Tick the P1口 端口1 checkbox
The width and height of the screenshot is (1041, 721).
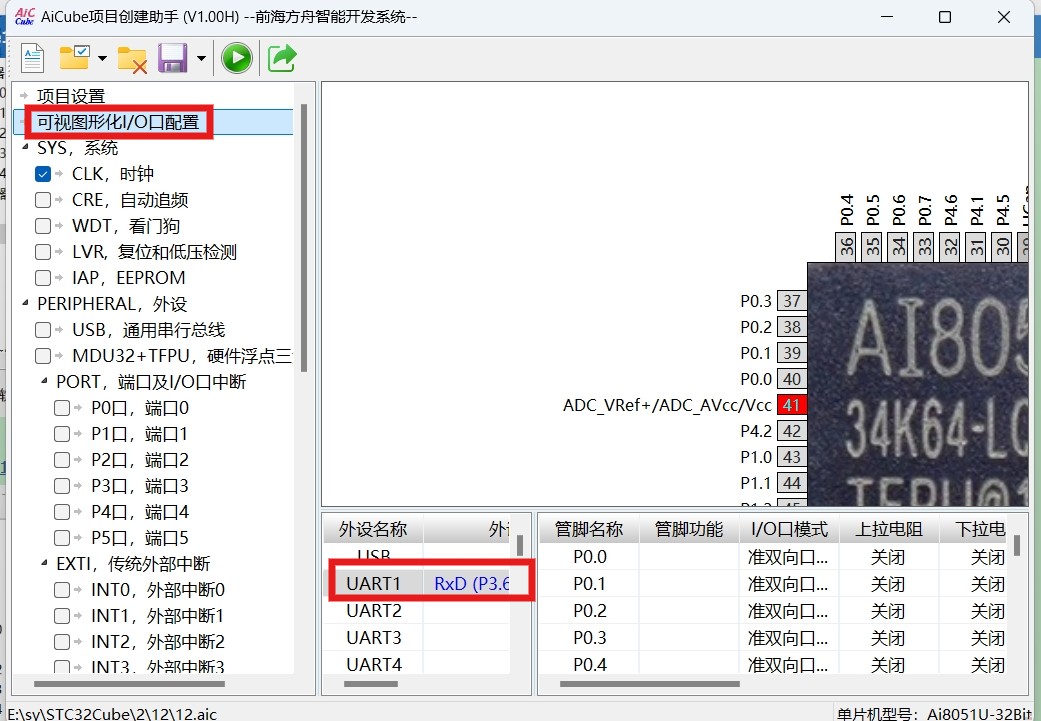(x=62, y=434)
